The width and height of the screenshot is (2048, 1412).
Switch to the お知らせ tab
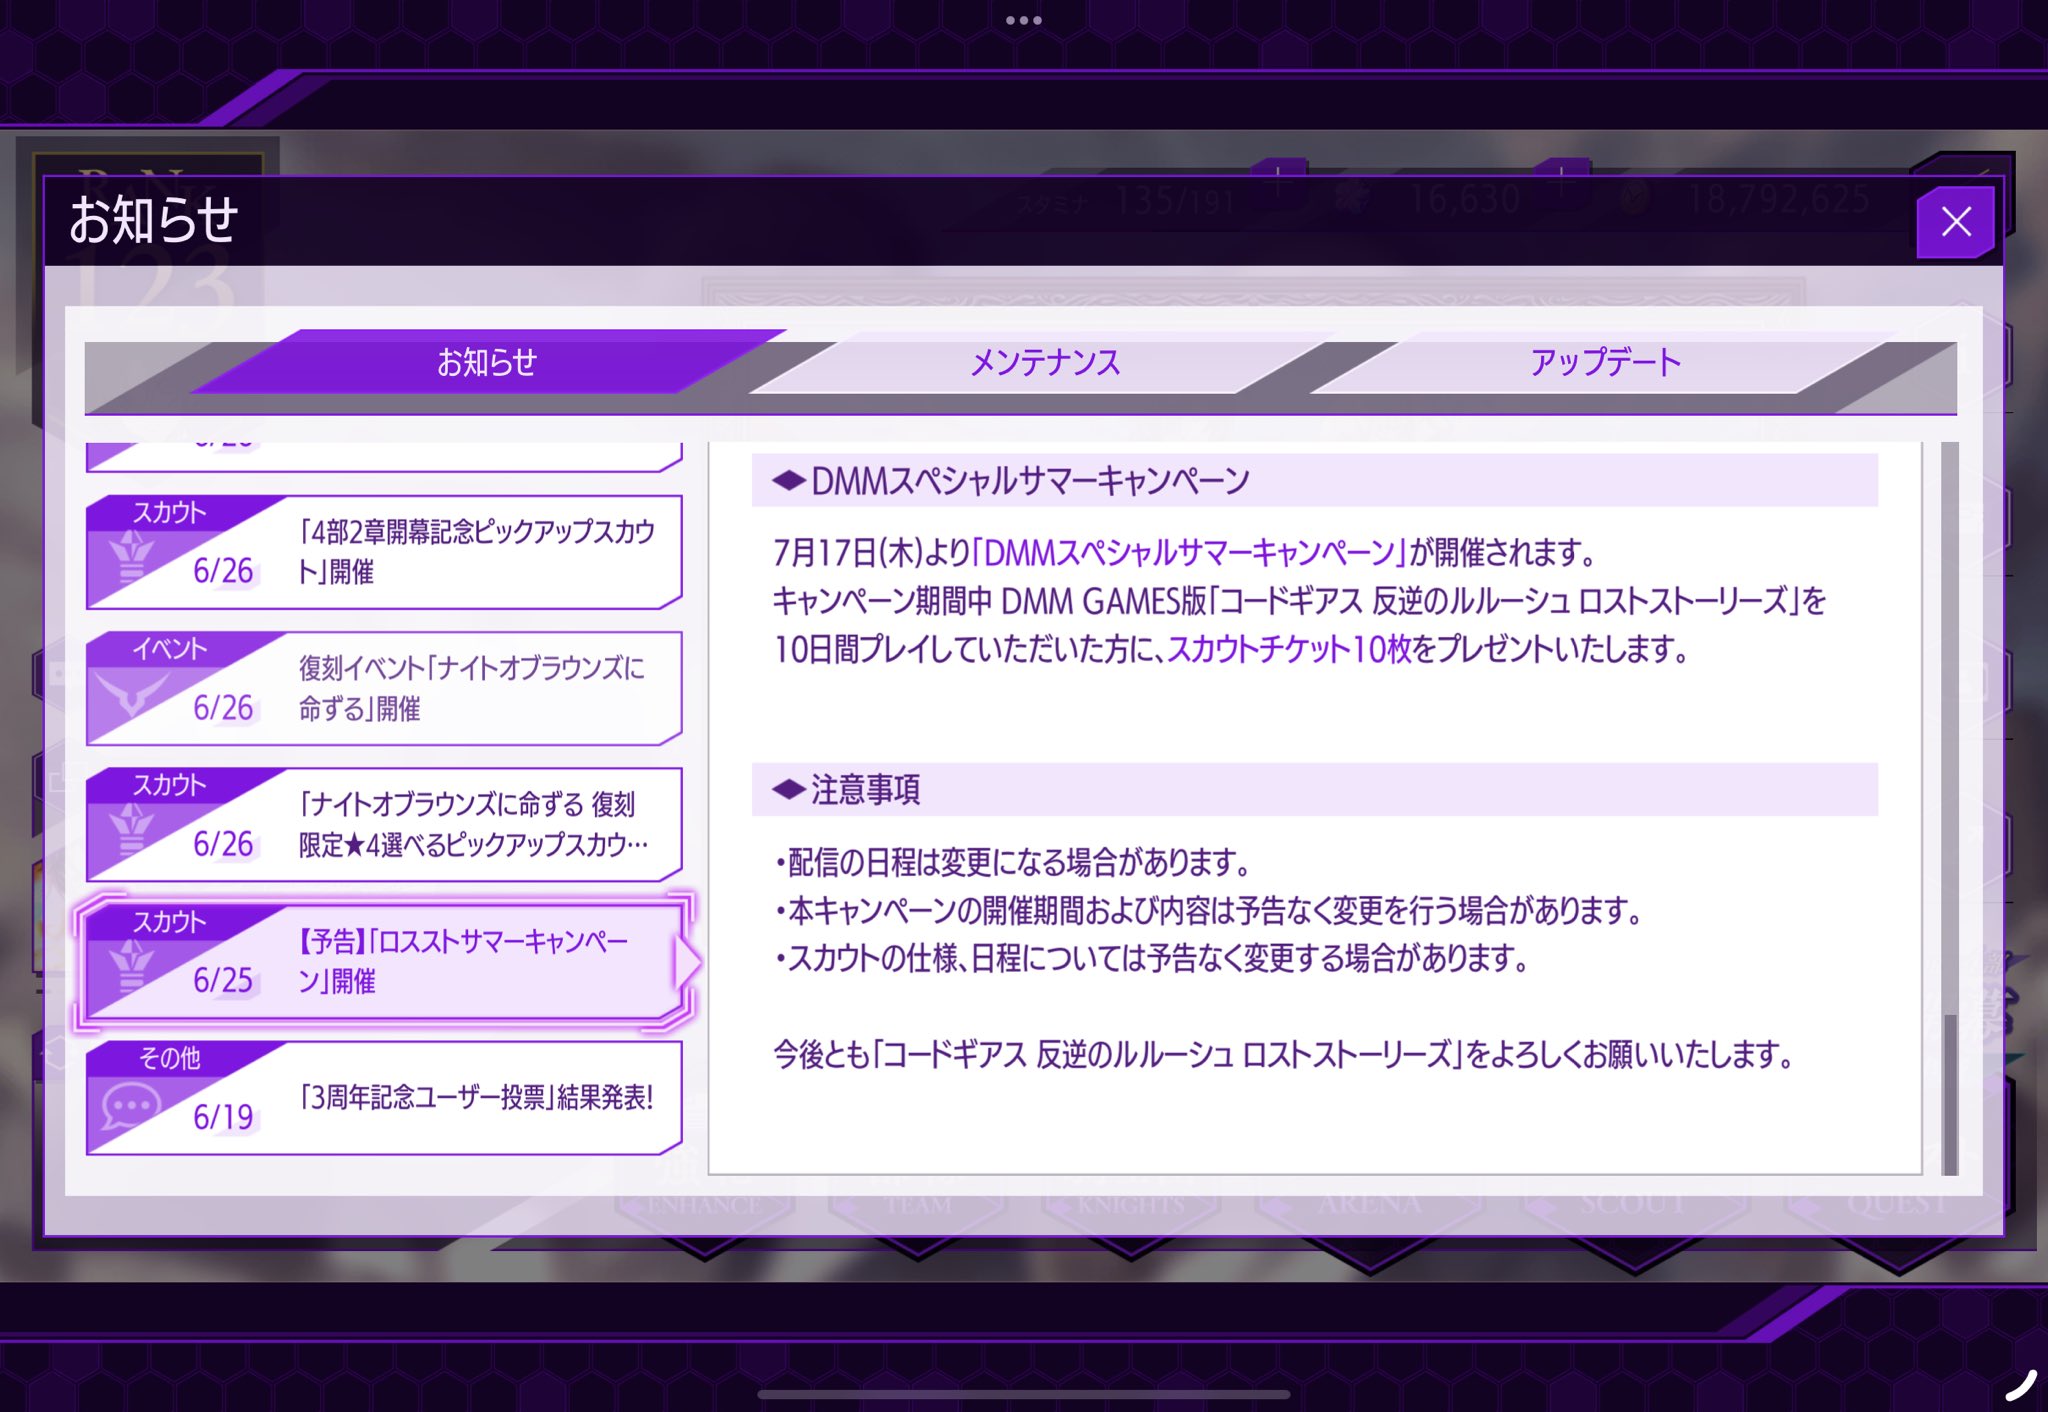pyautogui.click(x=487, y=362)
